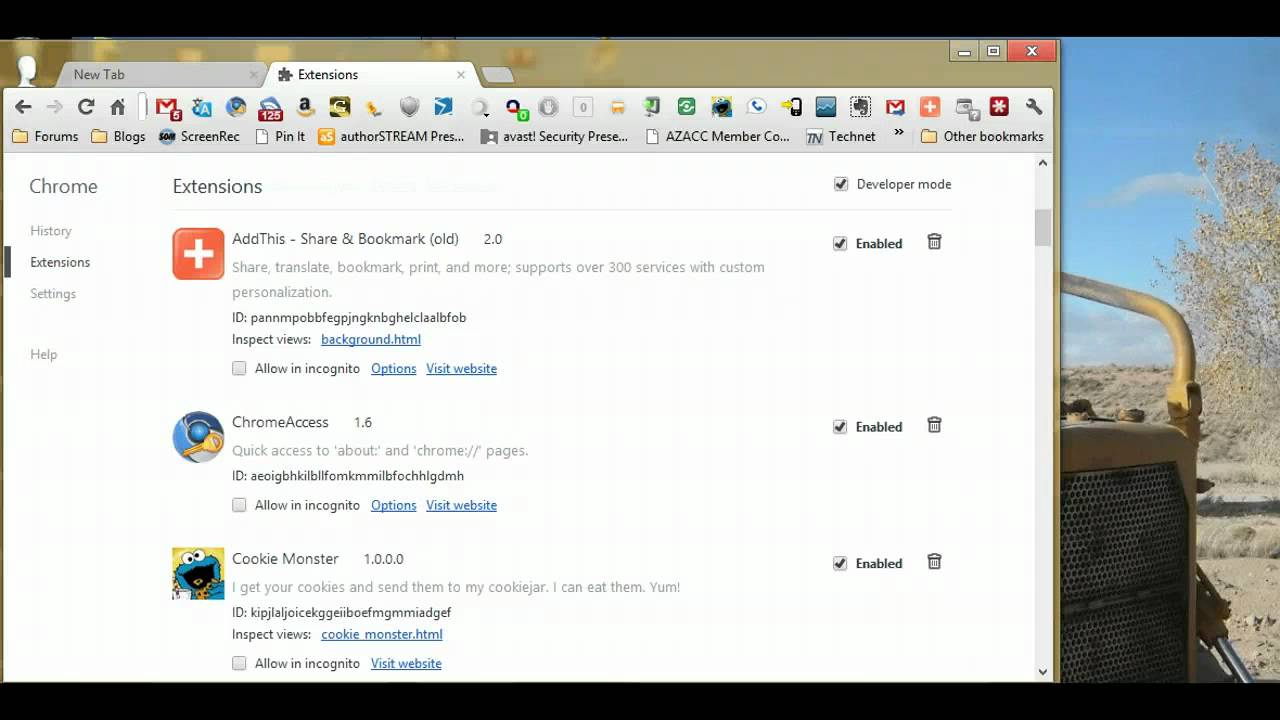Click the ChromeAccess toolbar icon

pos(236,107)
